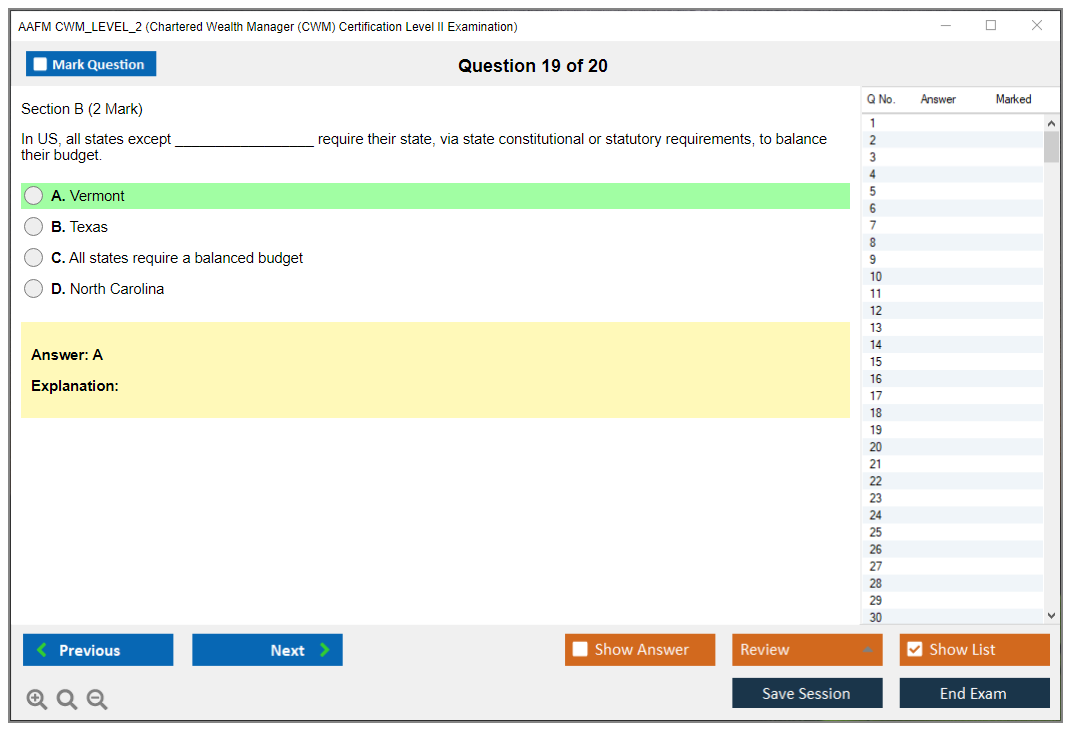
Task: Click the reset zoom magnifier icon
Action: tap(67, 700)
